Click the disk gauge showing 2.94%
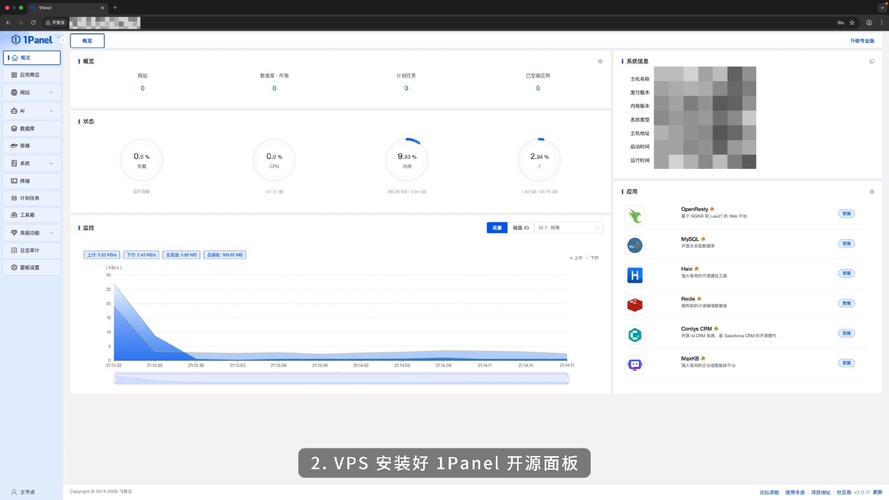This screenshot has height=500, width=889. [x=539, y=160]
